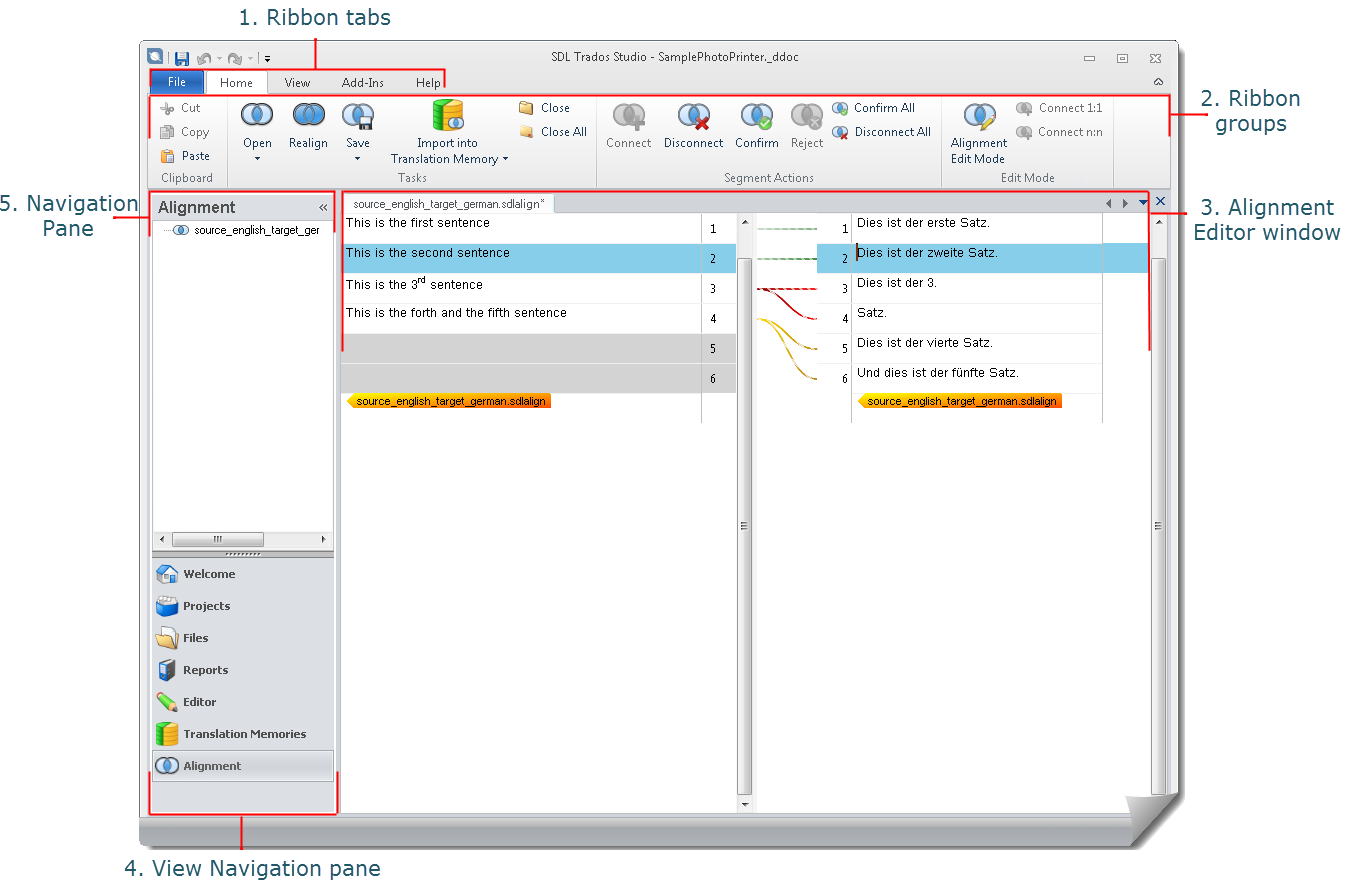Image resolution: width=1345 pixels, height=881 pixels.
Task: Click Import into Translation Memory icon
Action: (x=448, y=115)
